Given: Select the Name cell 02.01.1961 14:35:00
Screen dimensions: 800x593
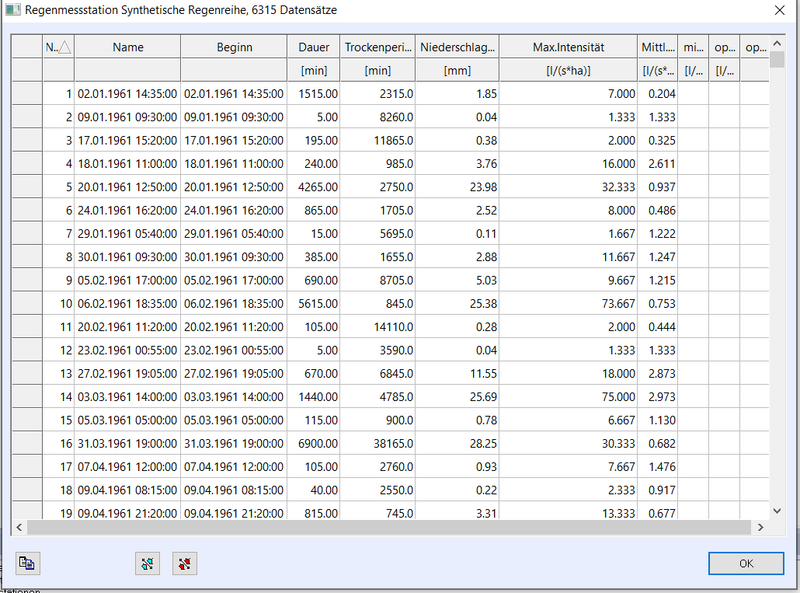Looking at the screenshot, I should pyautogui.click(x=128, y=94).
